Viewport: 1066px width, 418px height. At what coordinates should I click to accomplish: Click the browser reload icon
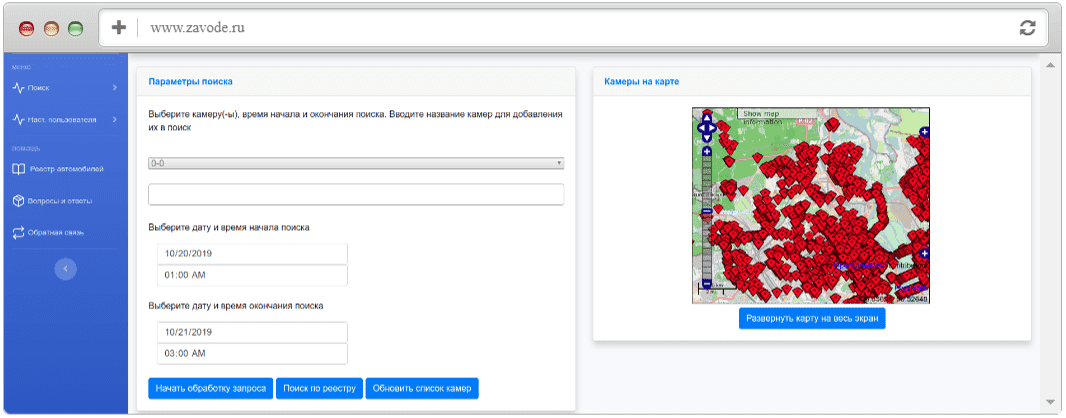click(x=1027, y=28)
